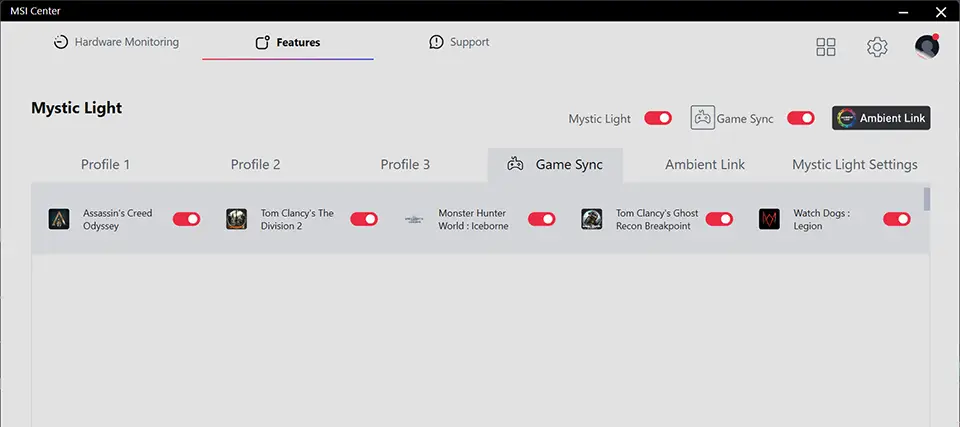The width and height of the screenshot is (960, 427).
Task: Click the Ghost Recon Breakpoint game icon
Action: 592,219
